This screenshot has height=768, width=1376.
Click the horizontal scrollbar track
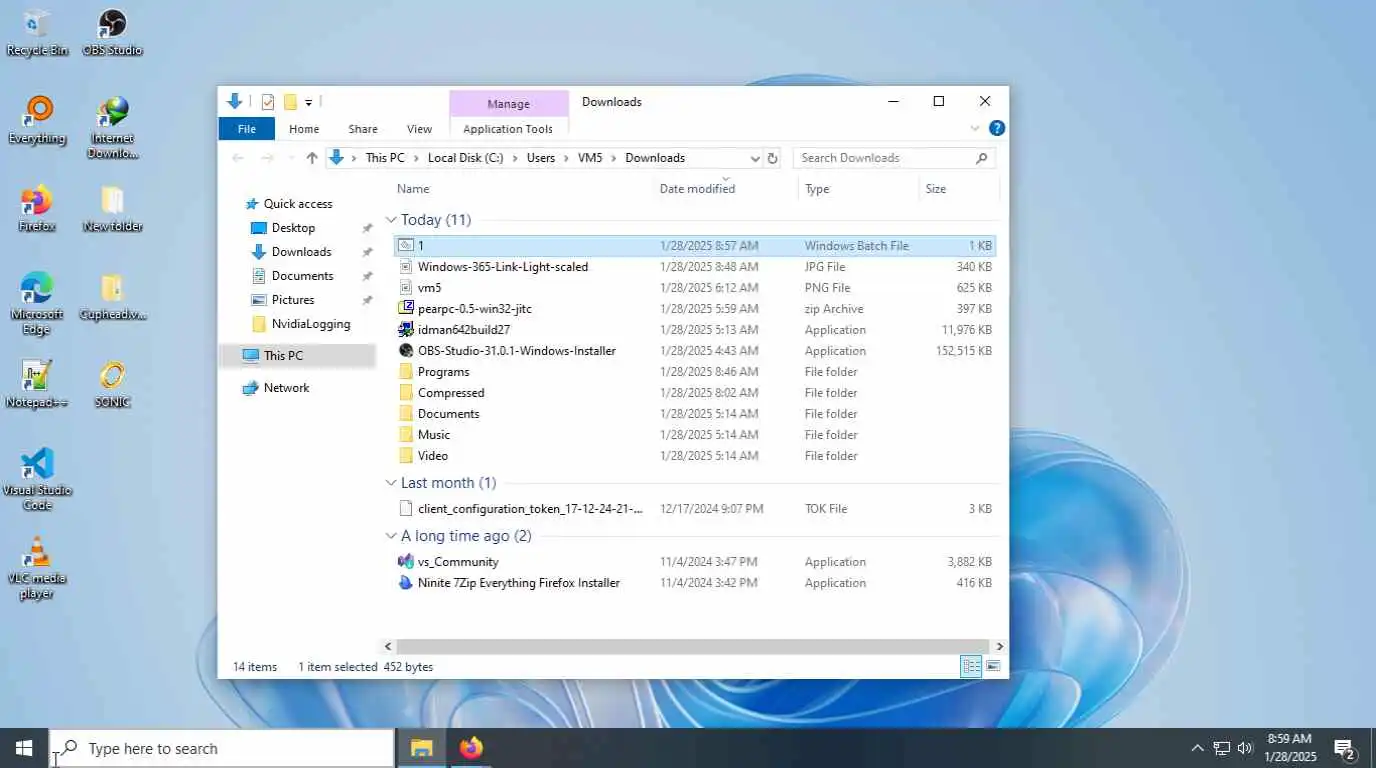click(x=694, y=647)
